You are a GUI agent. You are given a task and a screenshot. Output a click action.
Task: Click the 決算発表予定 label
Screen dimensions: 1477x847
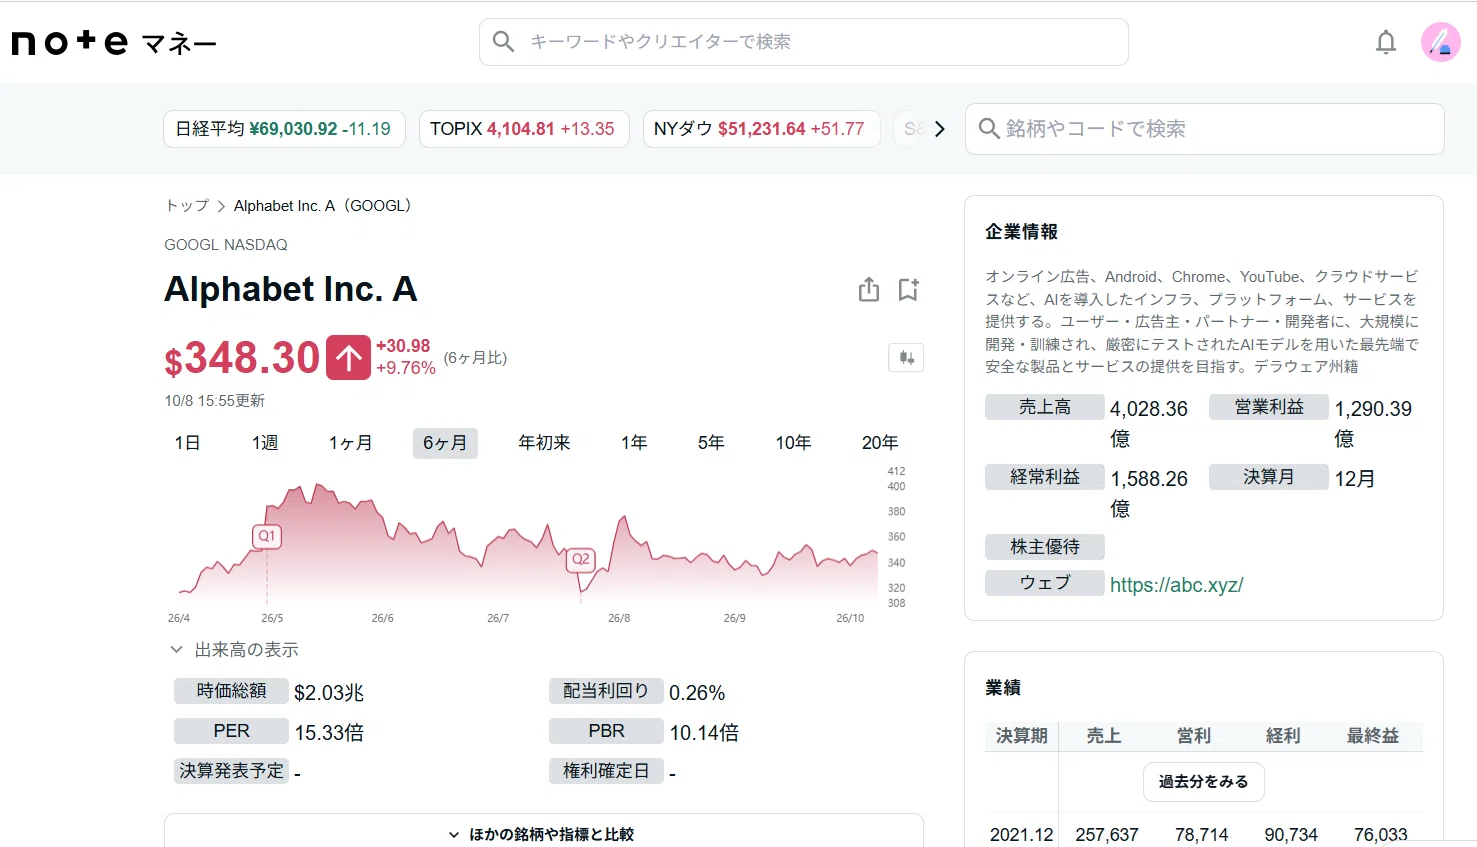coord(231,771)
